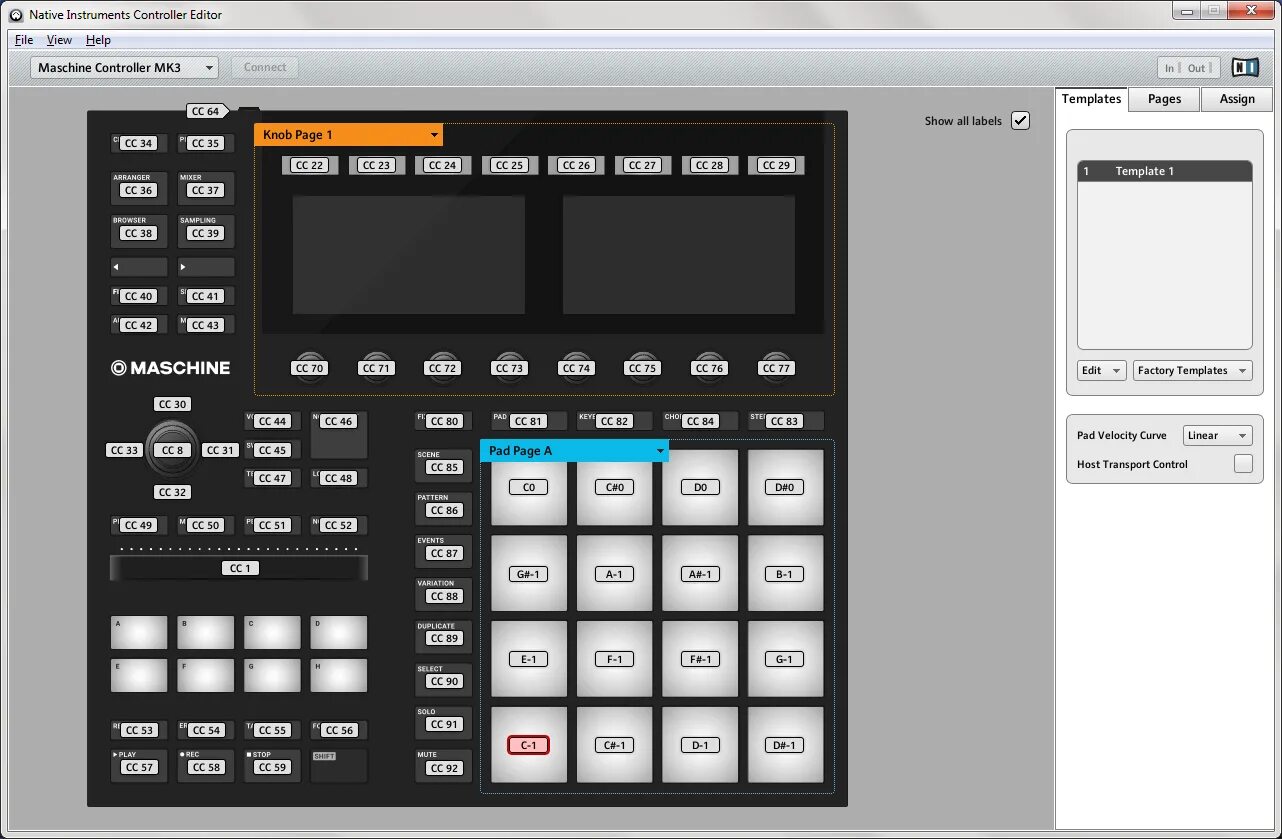Select the Arranger button CC 36
Viewport: 1282px width, 839px height.
click(x=139, y=187)
